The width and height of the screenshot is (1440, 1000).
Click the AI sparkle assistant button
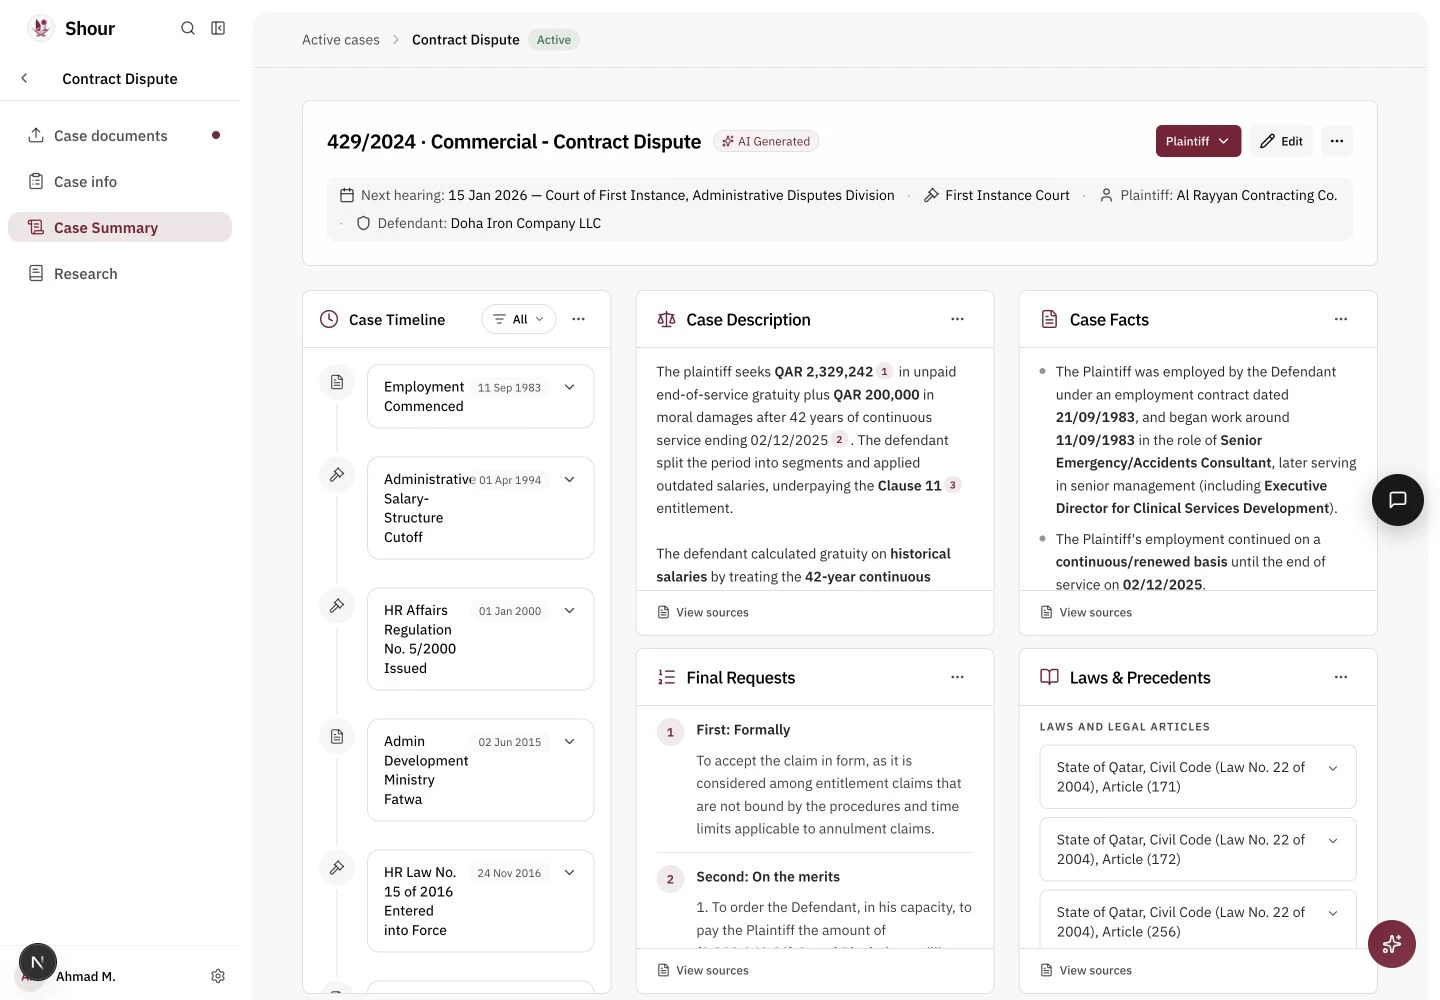1391,944
